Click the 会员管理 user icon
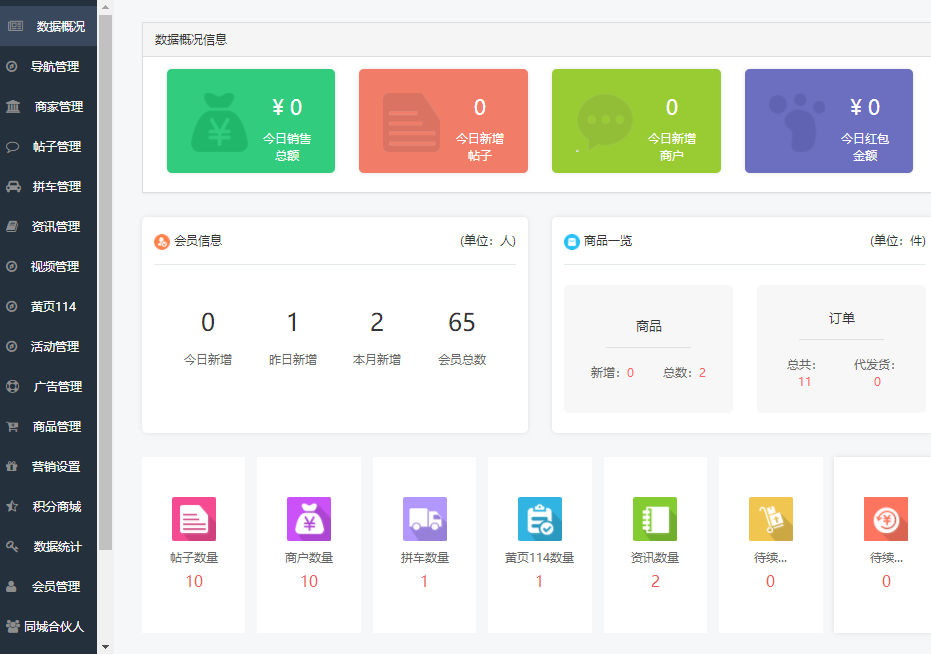The image size is (931, 654). tap(11, 586)
